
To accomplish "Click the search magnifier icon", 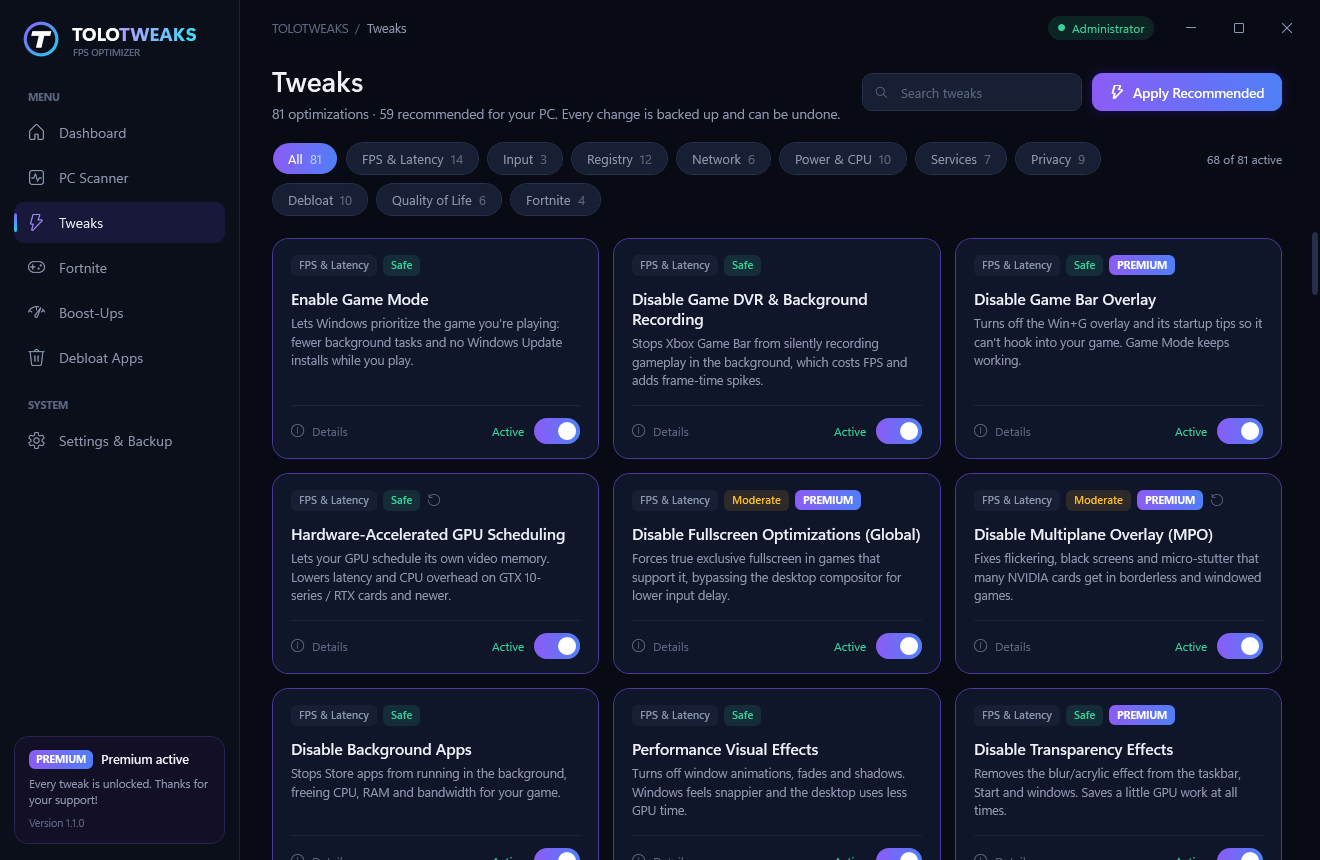I will coord(882,93).
